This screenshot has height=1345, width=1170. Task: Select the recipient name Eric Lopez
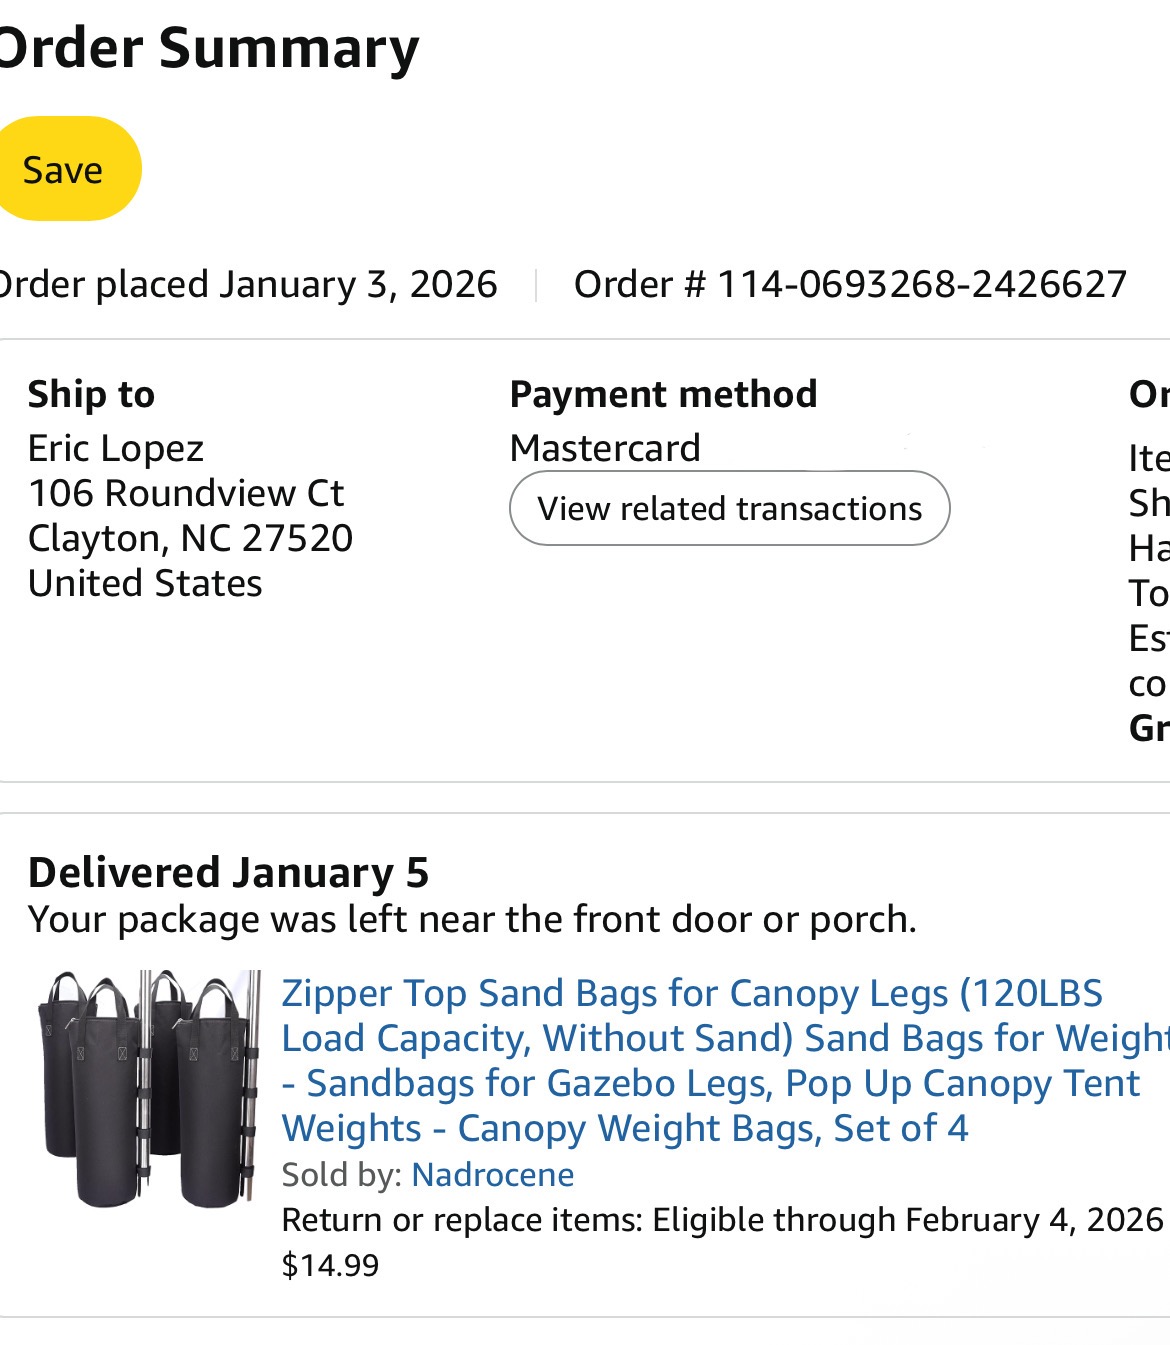116,448
